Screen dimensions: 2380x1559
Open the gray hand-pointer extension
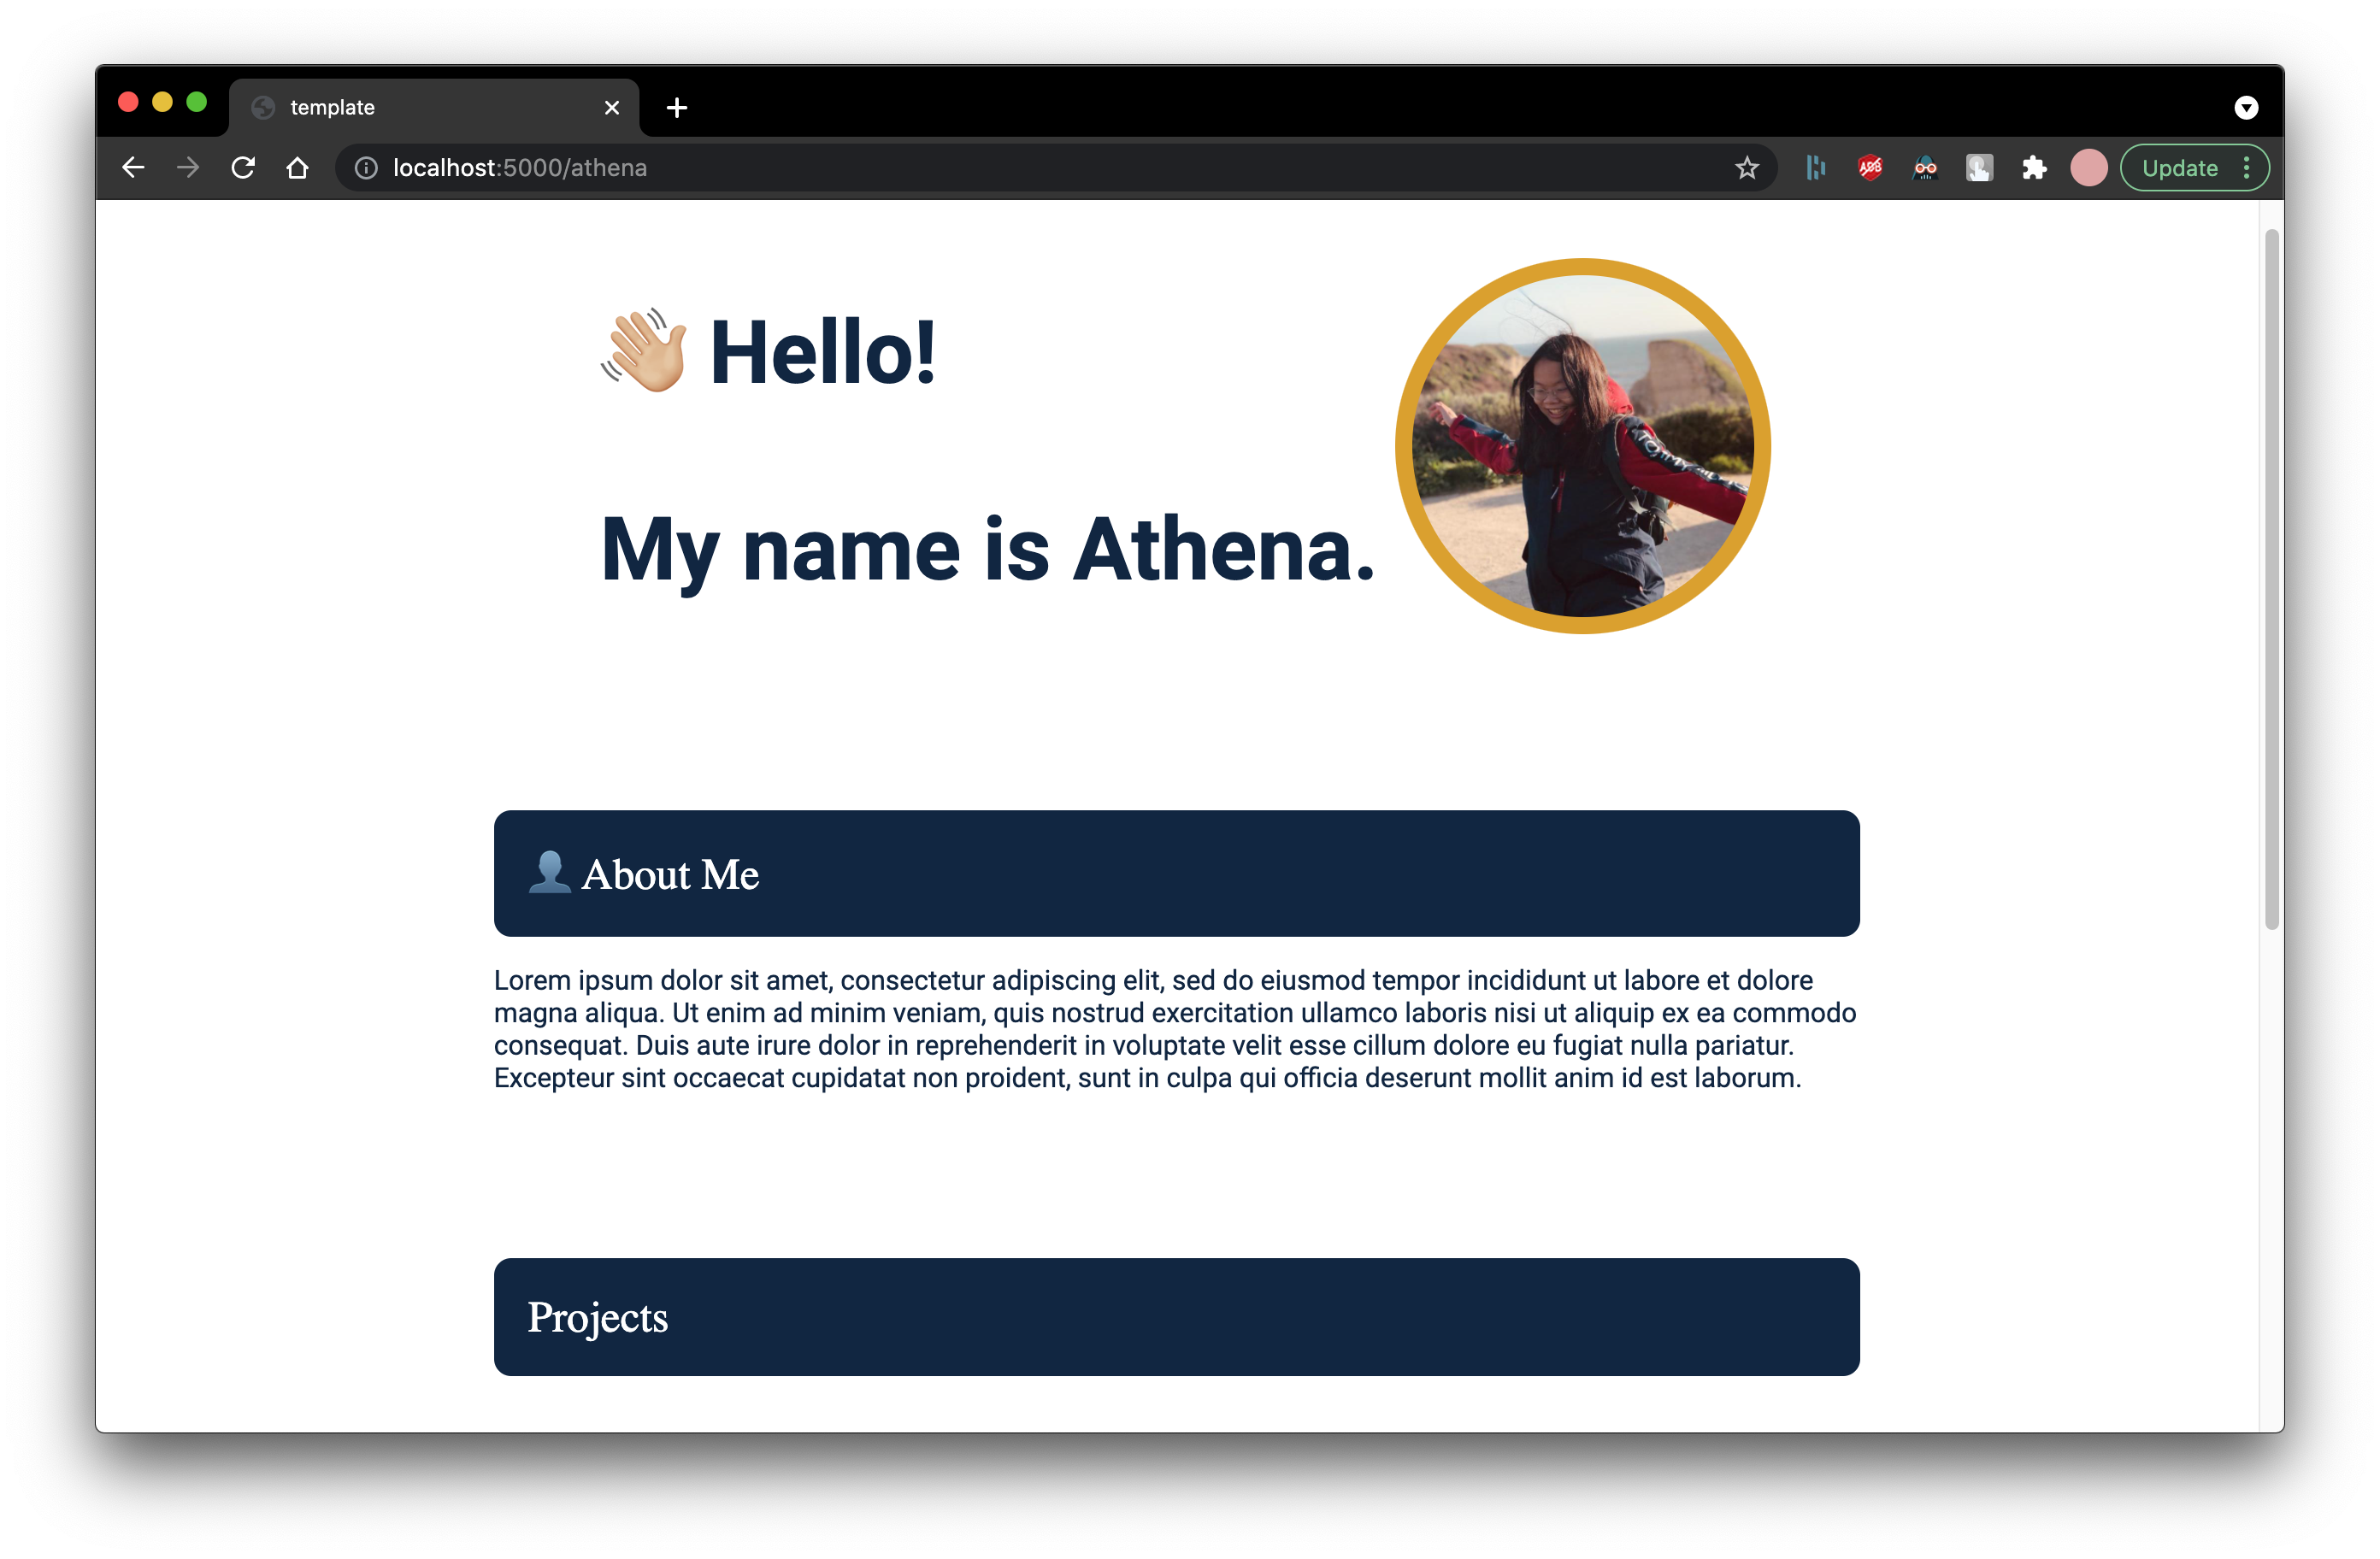[1979, 168]
